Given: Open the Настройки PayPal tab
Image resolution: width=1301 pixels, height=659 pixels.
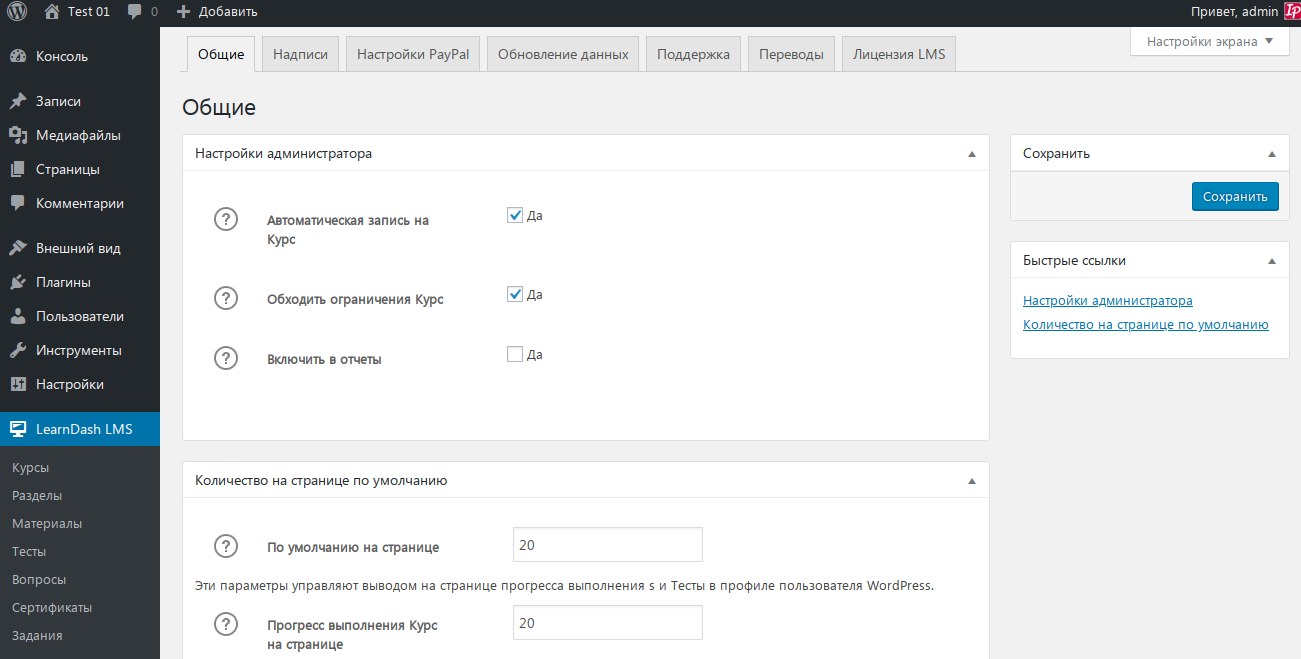Looking at the screenshot, I should click(413, 54).
